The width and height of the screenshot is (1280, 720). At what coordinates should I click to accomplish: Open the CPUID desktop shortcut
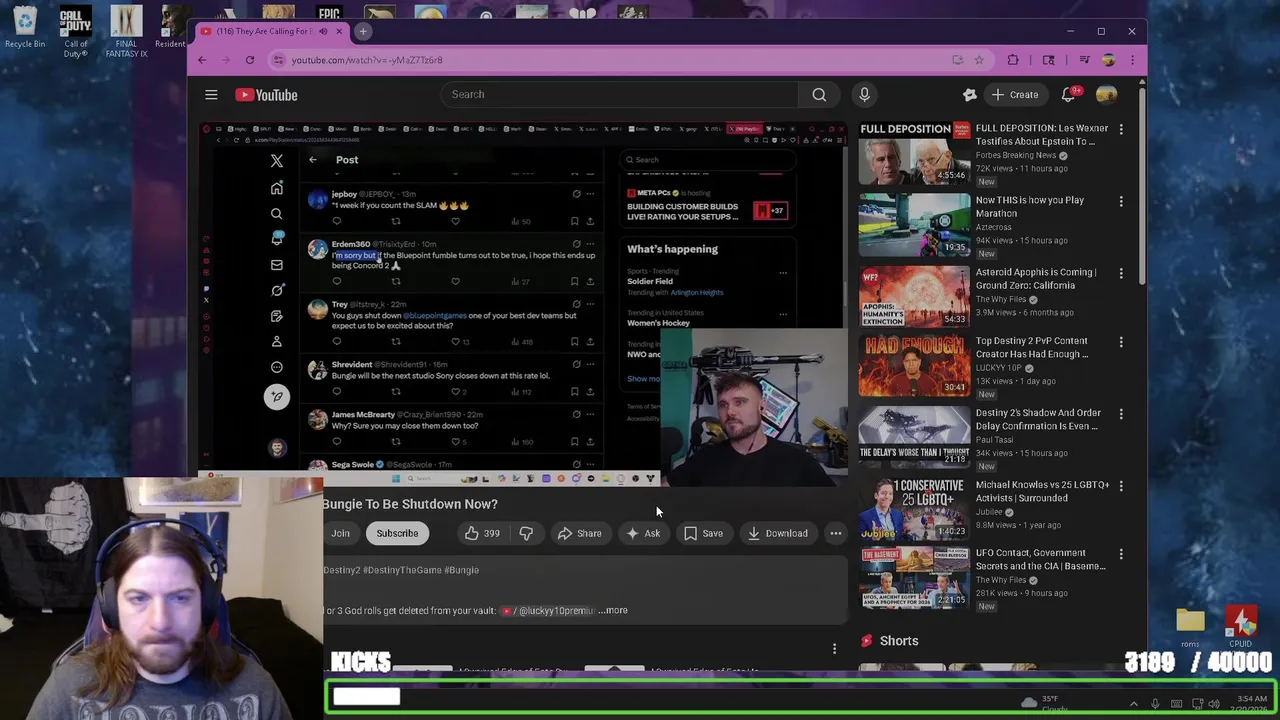[1241, 626]
